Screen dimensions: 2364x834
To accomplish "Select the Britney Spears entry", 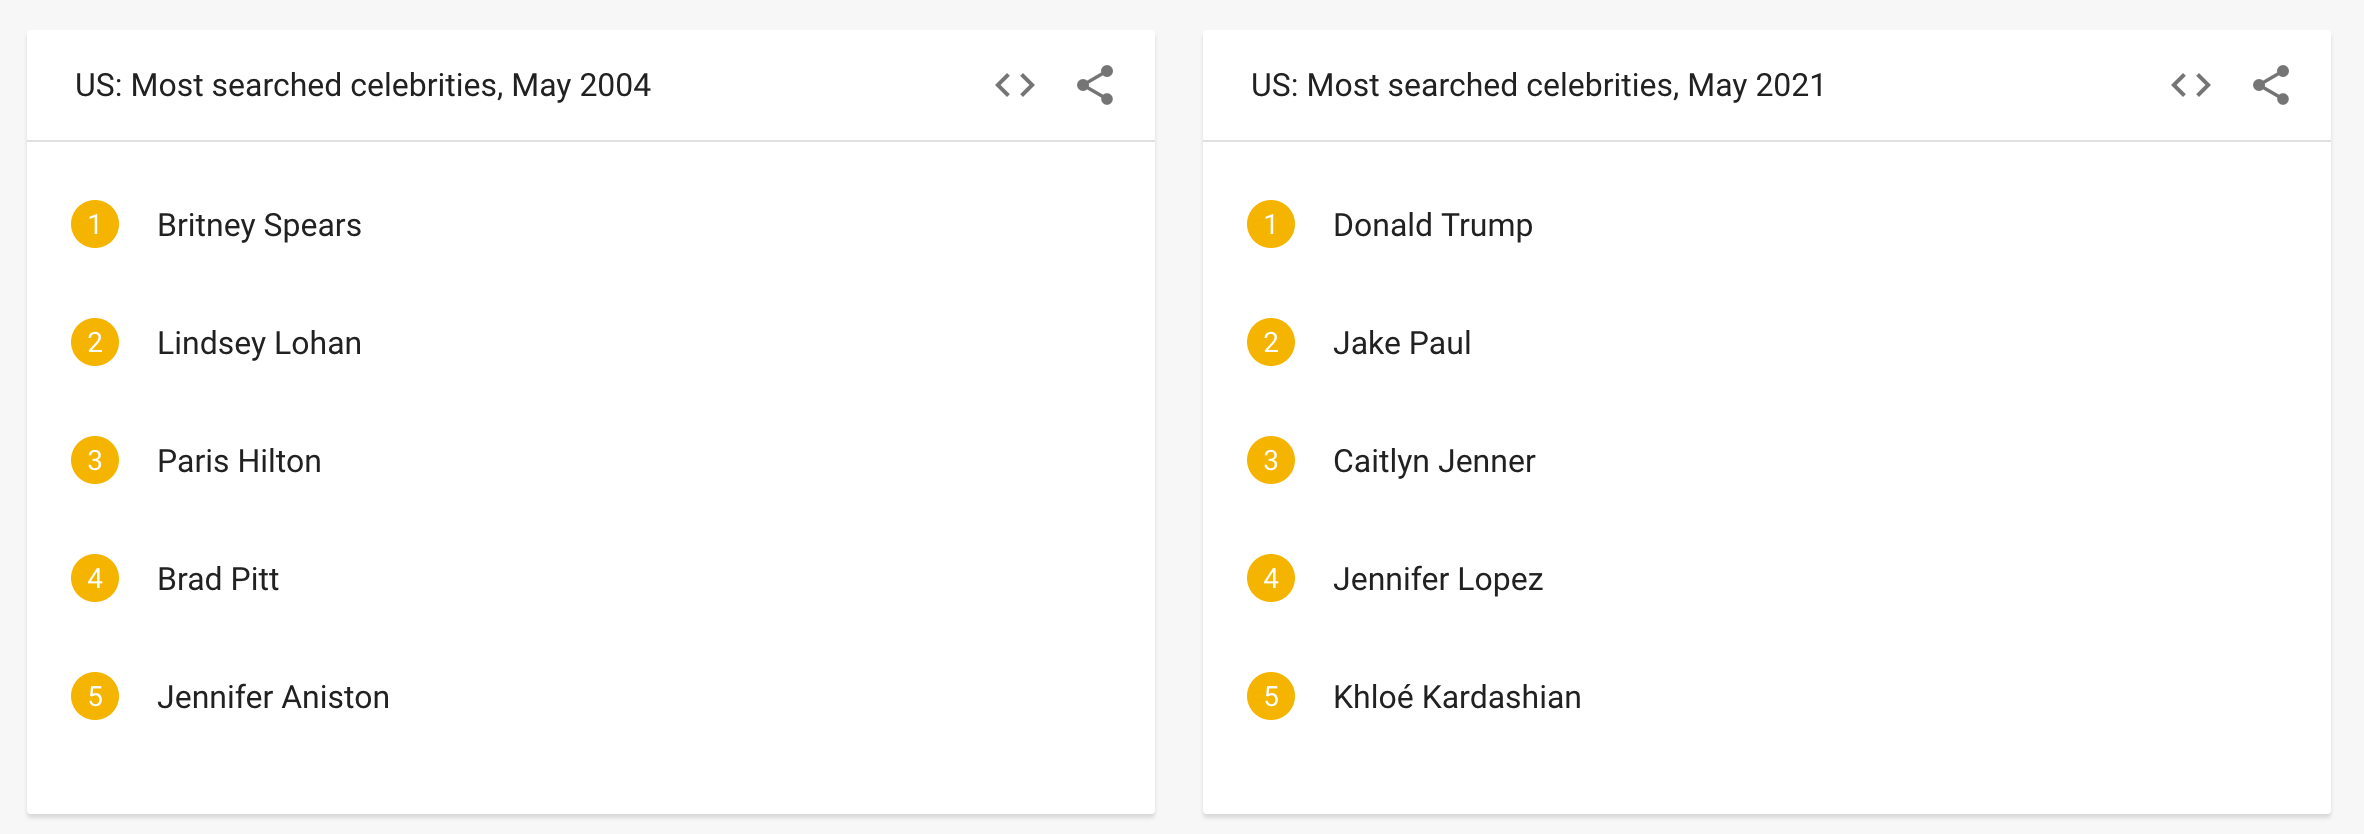I will pos(259,225).
